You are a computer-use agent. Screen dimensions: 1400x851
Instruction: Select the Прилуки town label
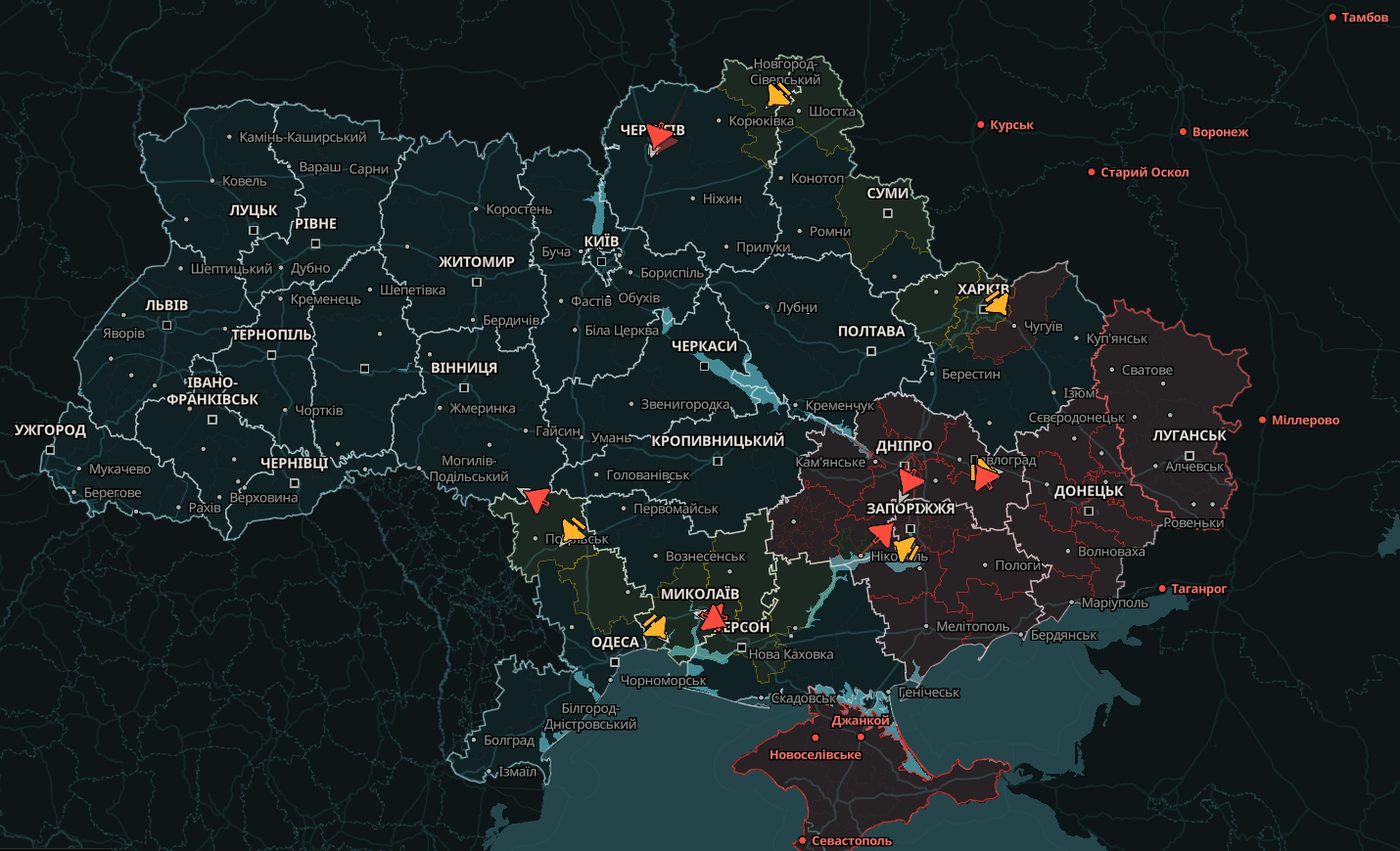click(763, 247)
